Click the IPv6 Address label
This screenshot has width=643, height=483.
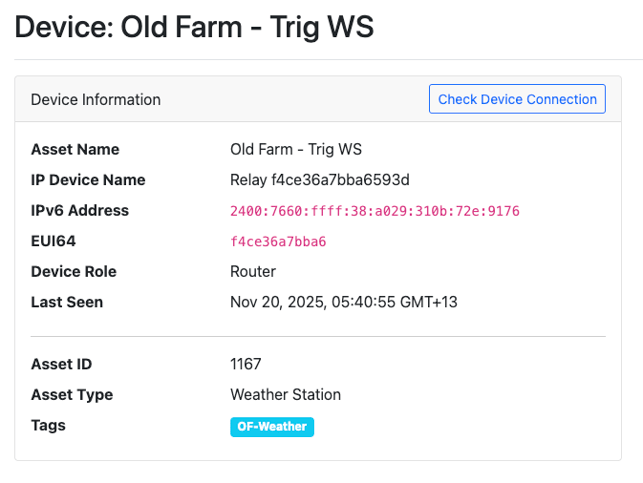point(80,211)
